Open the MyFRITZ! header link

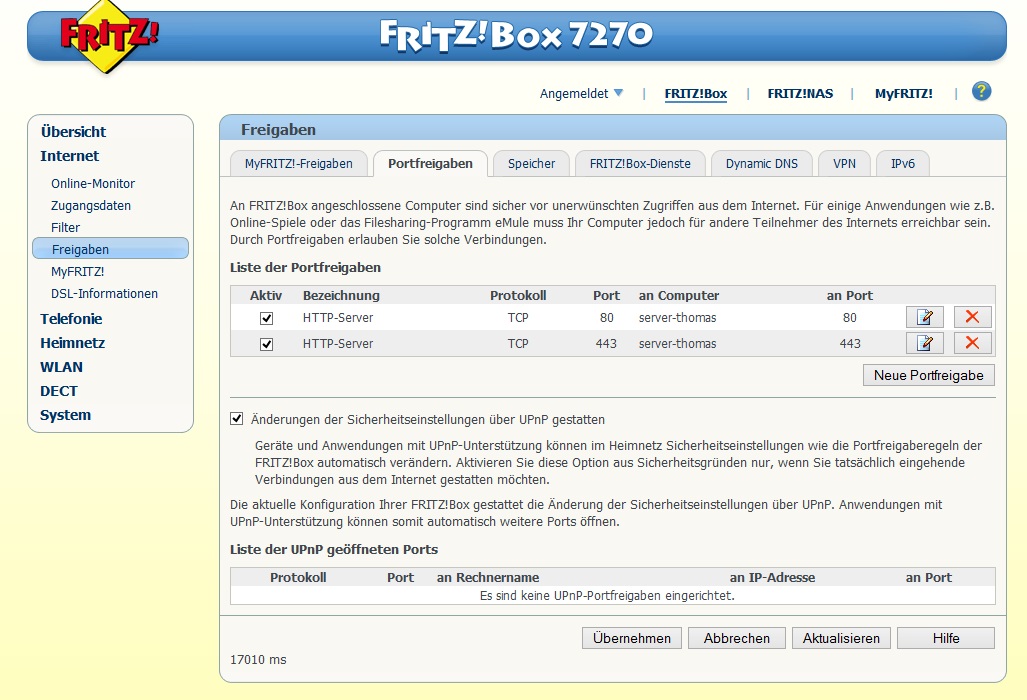(x=904, y=94)
